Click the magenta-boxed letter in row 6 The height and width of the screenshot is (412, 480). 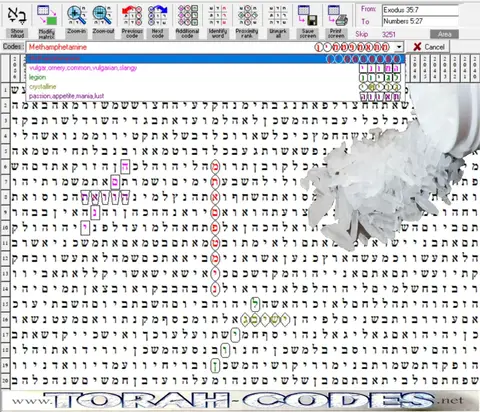point(125,166)
